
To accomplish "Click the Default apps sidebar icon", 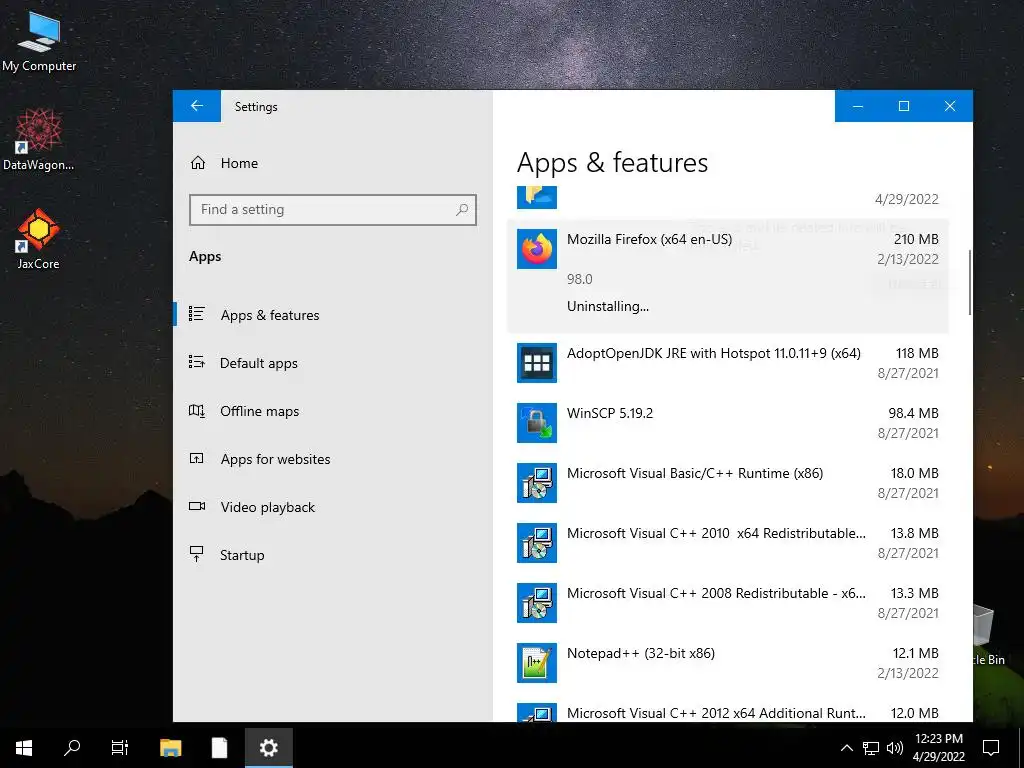I will coord(197,362).
